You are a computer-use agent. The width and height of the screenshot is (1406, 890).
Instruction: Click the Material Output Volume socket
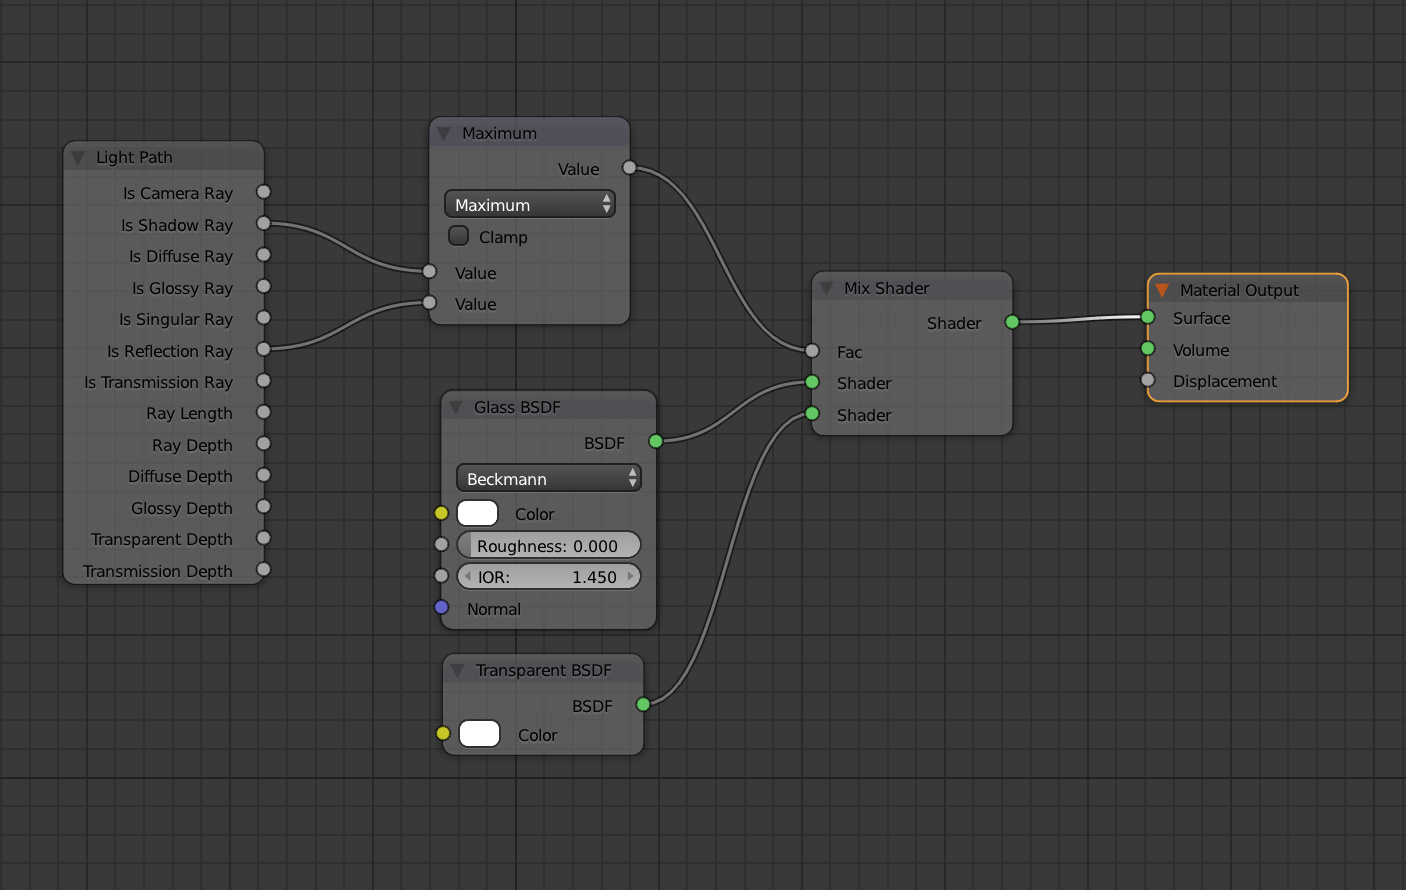[x=1148, y=349]
